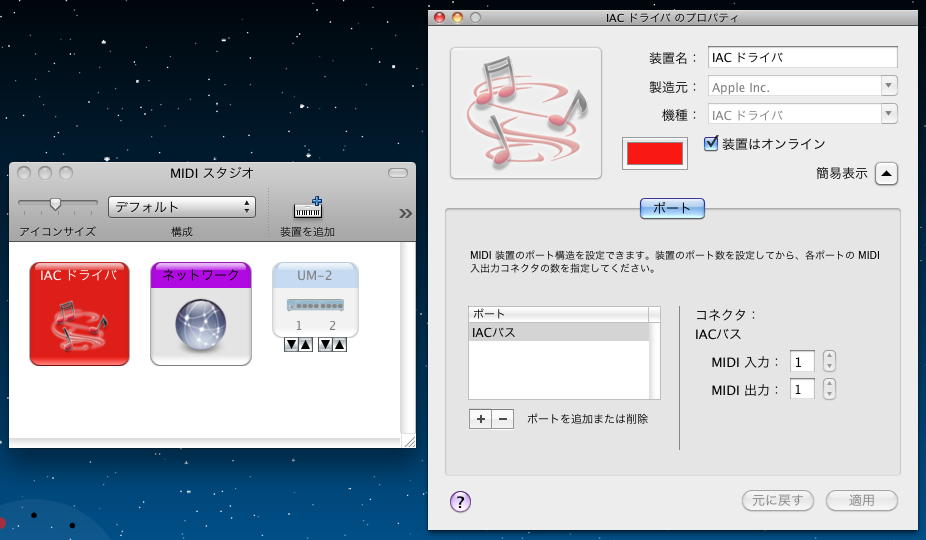The width and height of the screenshot is (926, 540).
Task: Add a port with the plus button
Action: point(480,419)
